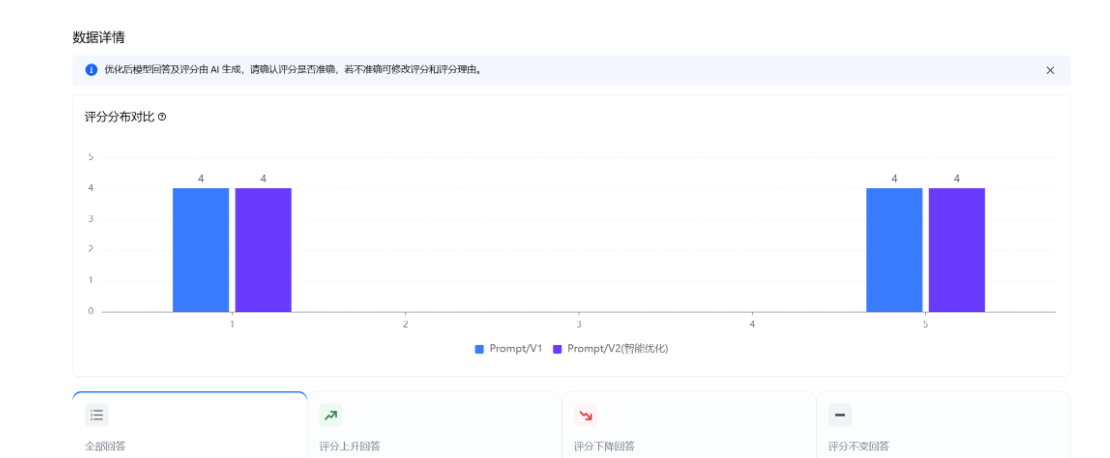1110x458 pixels.
Task: Close the AI-generated scoring info banner
Action: click(1050, 70)
